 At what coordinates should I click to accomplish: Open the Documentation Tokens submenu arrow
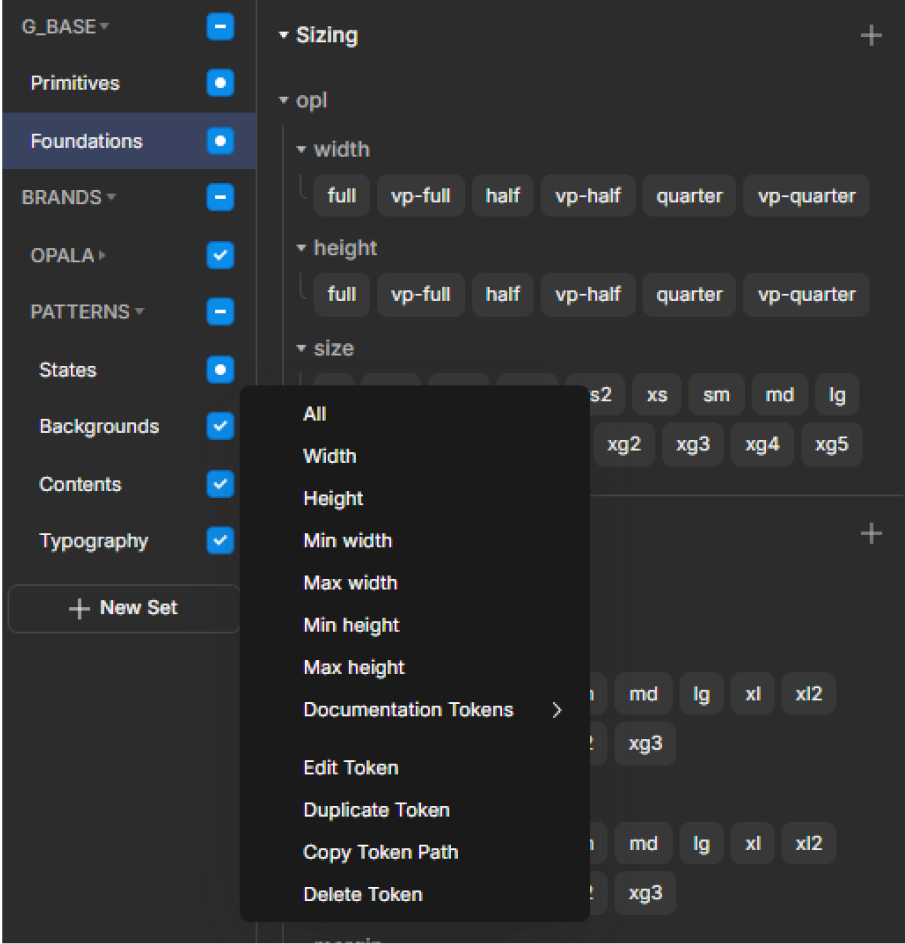557,711
